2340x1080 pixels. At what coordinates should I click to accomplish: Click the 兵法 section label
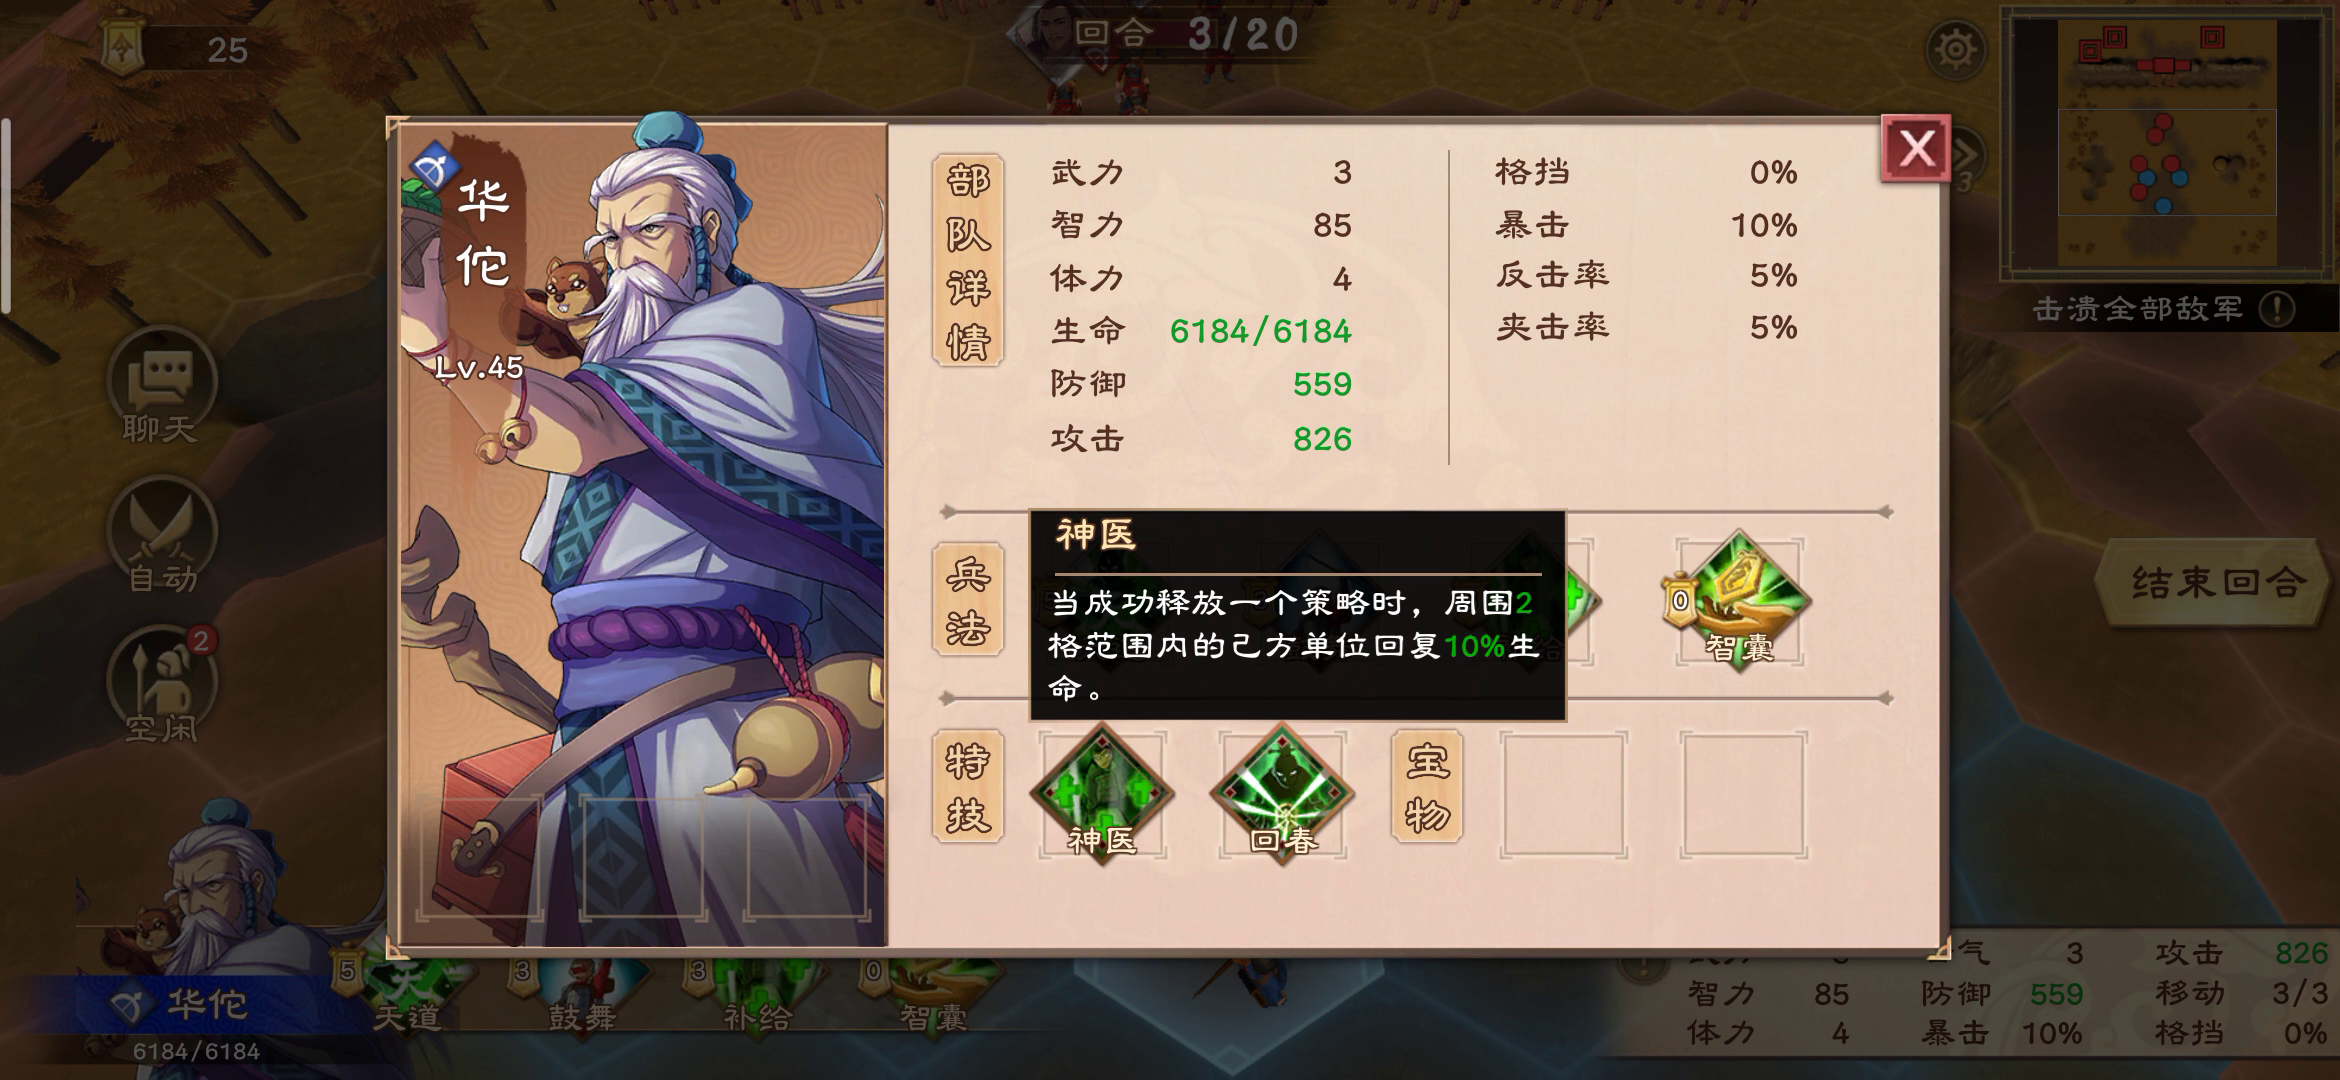click(x=968, y=600)
